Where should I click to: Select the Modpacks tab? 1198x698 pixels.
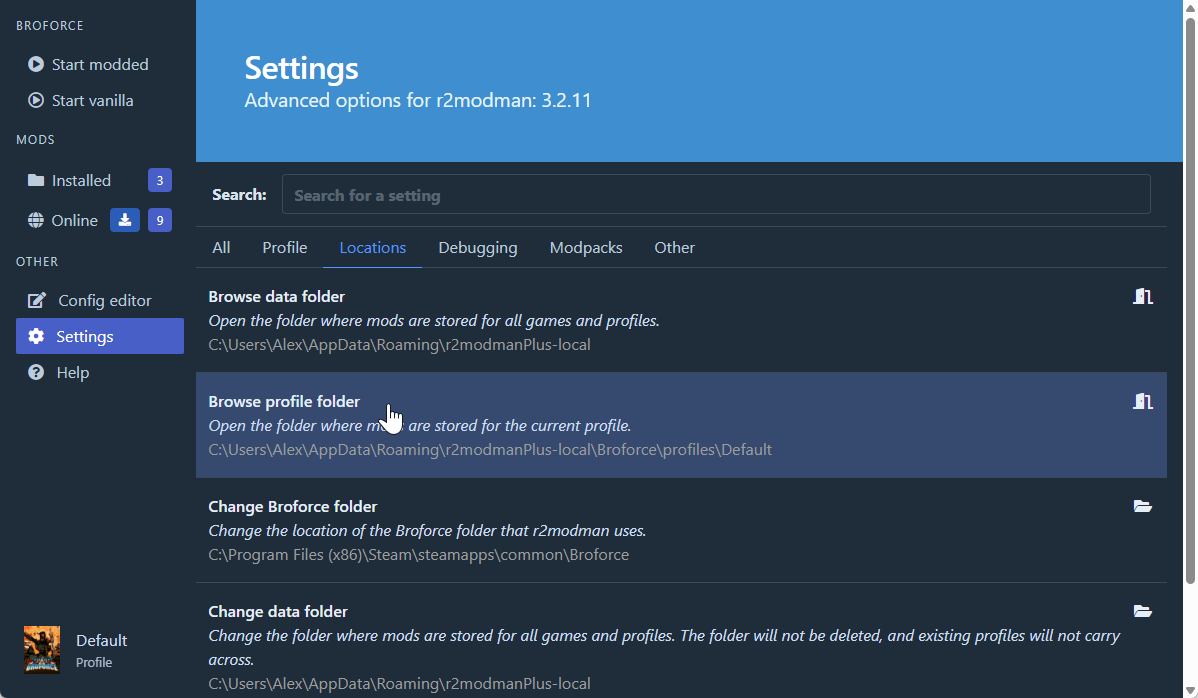pyautogui.click(x=586, y=247)
